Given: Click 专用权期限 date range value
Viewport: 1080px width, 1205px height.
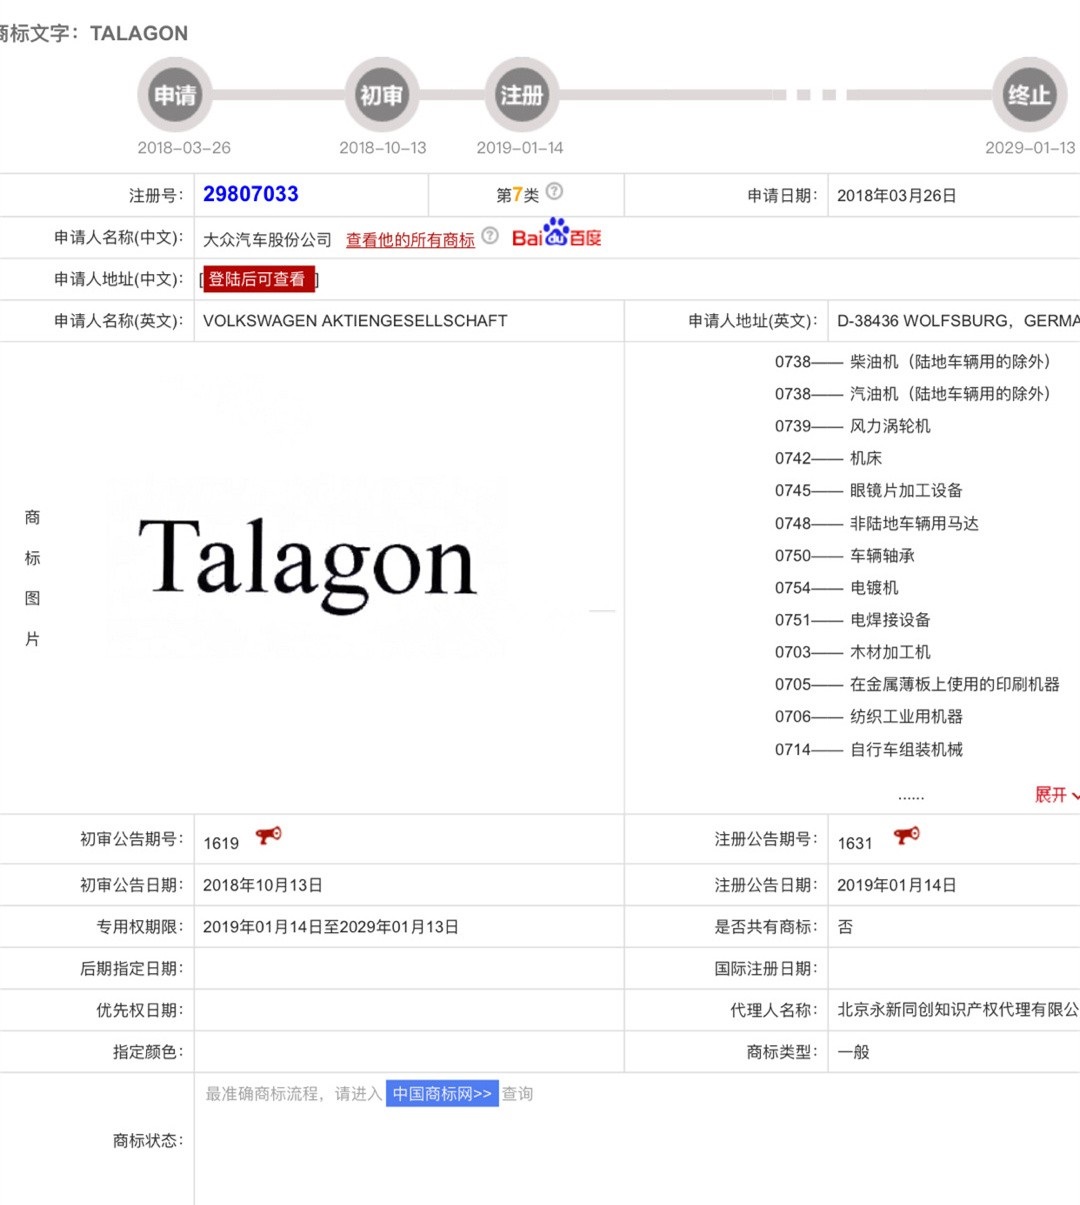Looking at the screenshot, I should (x=331, y=927).
